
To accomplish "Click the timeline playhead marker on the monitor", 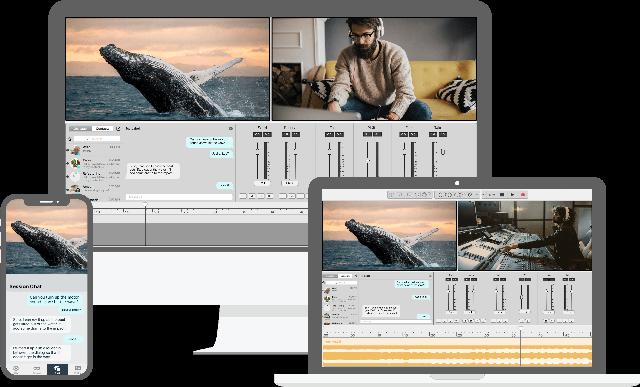I will 145,205.
